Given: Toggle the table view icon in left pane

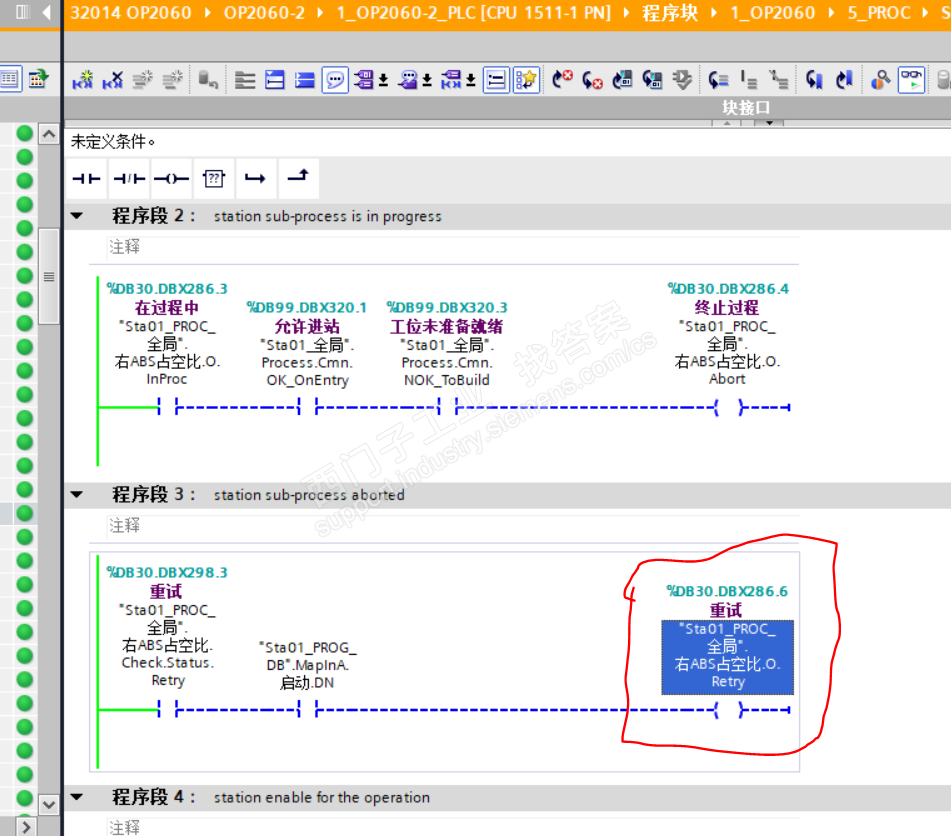Looking at the screenshot, I should pos(10,79).
